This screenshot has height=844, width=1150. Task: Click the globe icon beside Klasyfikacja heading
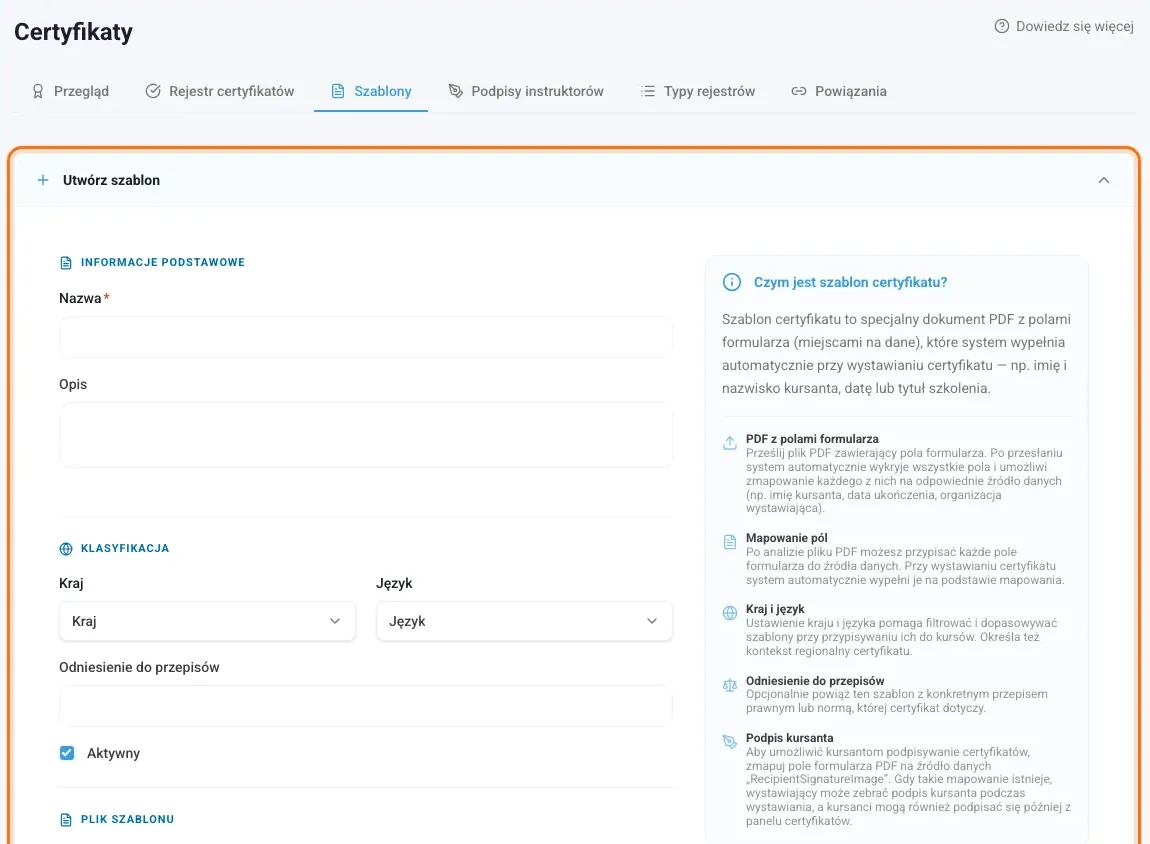pyautogui.click(x=66, y=548)
